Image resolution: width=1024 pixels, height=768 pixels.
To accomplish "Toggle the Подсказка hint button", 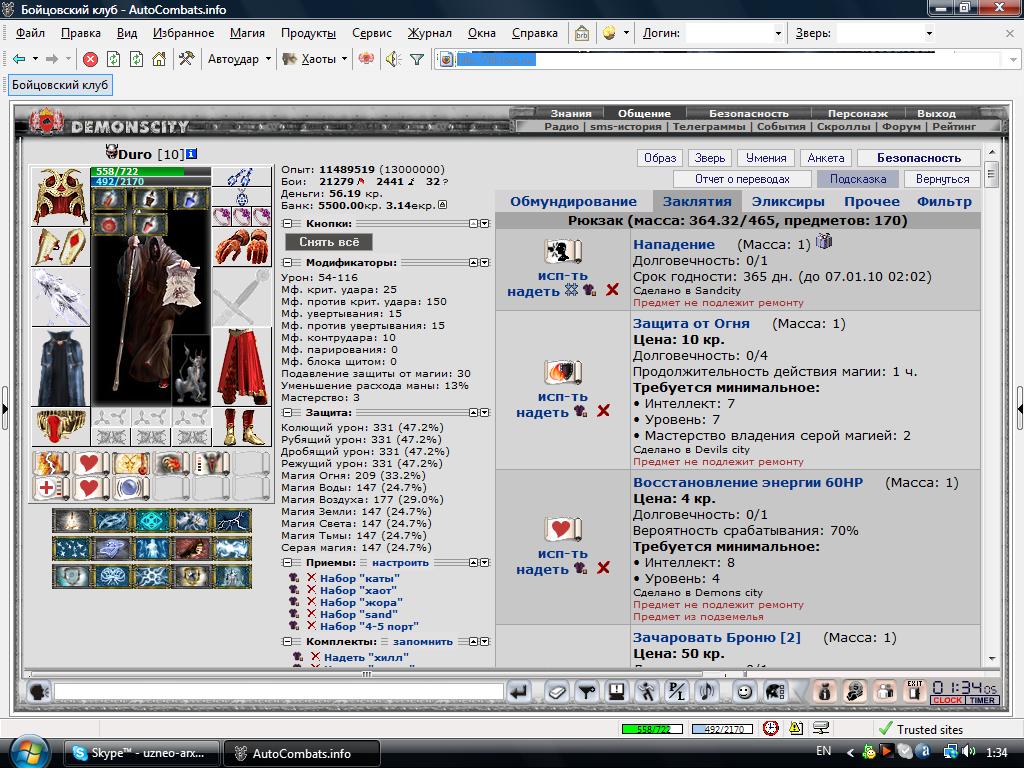I will tap(857, 179).
